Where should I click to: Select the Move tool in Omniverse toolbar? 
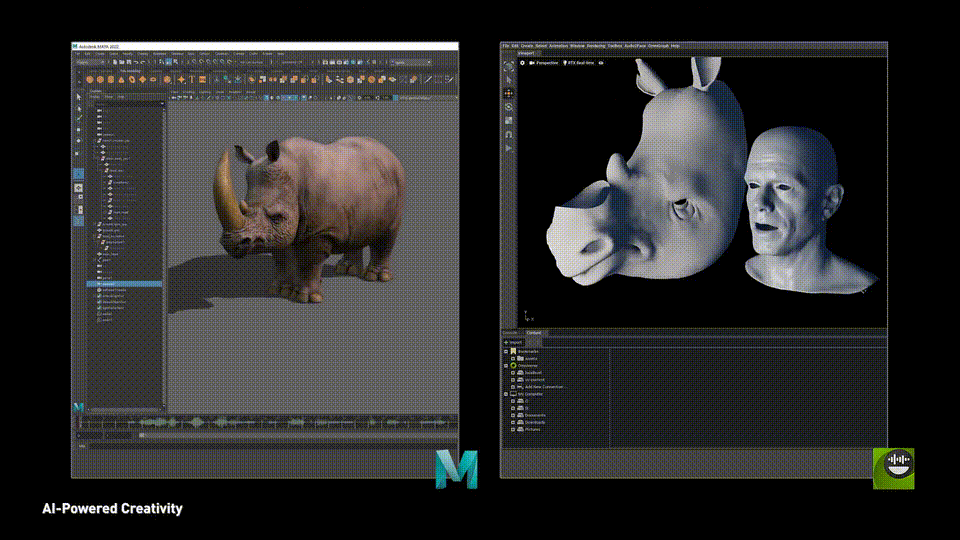[x=508, y=92]
